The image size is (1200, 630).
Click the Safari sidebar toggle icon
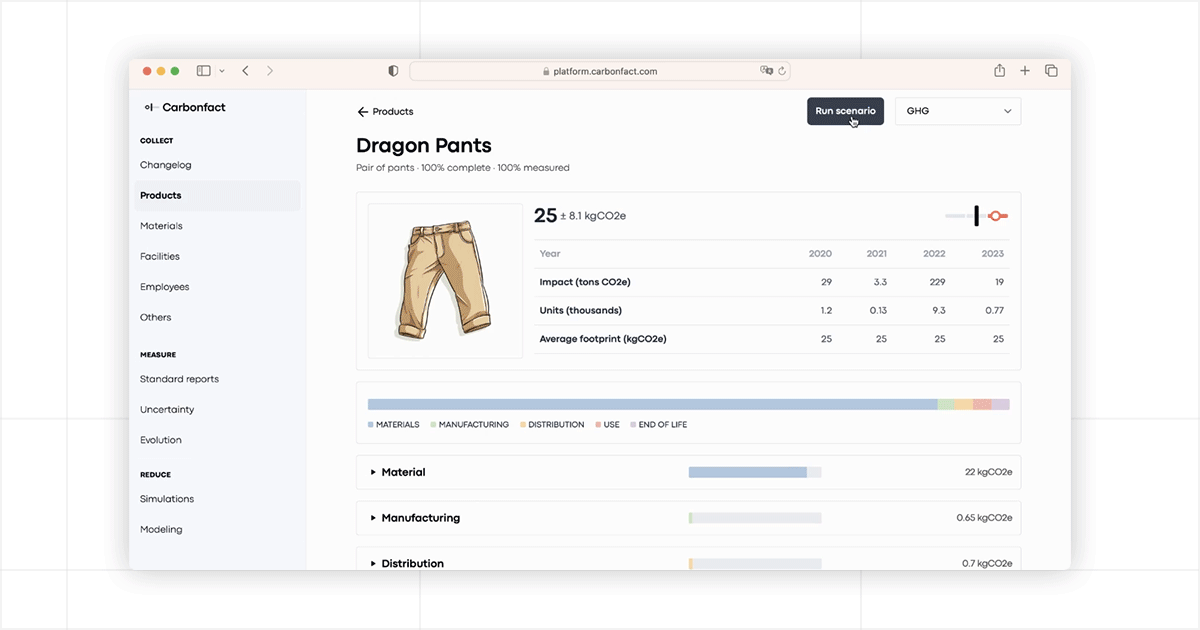click(201, 70)
